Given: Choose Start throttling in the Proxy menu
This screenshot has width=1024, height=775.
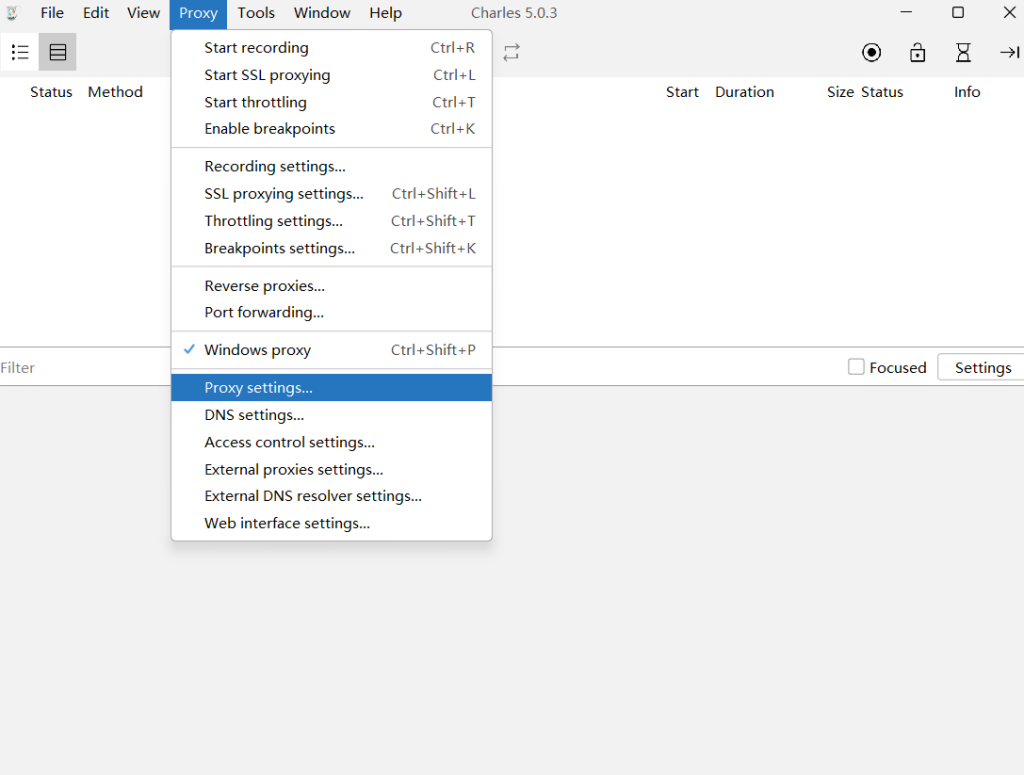Looking at the screenshot, I should tap(256, 102).
